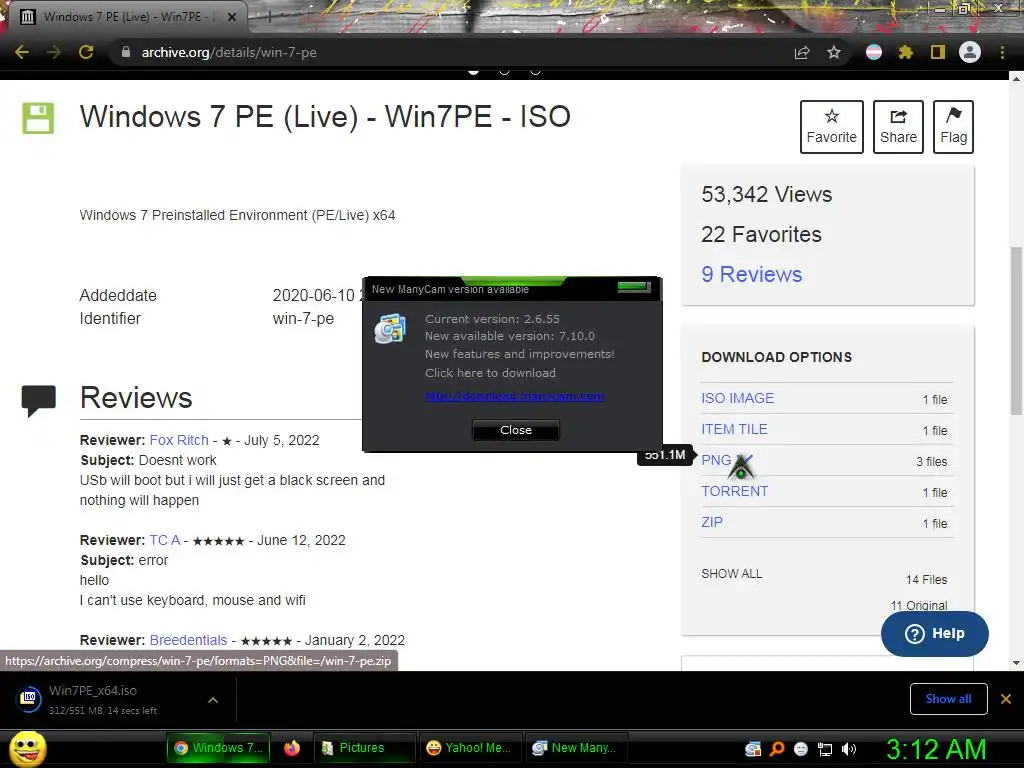Click the 'win-7-pe' identifier value
Image resolution: width=1024 pixels, height=768 pixels.
pos(303,319)
